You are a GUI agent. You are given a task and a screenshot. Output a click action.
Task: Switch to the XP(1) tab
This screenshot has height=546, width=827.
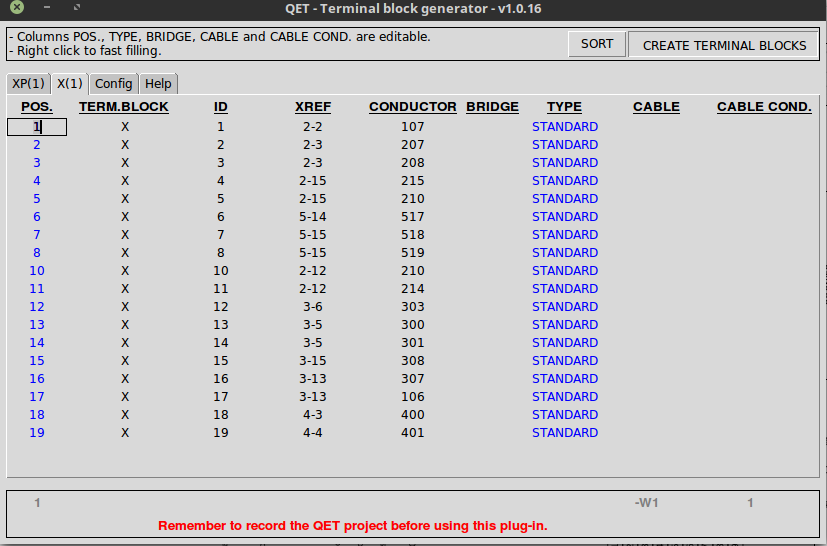click(x=28, y=84)
